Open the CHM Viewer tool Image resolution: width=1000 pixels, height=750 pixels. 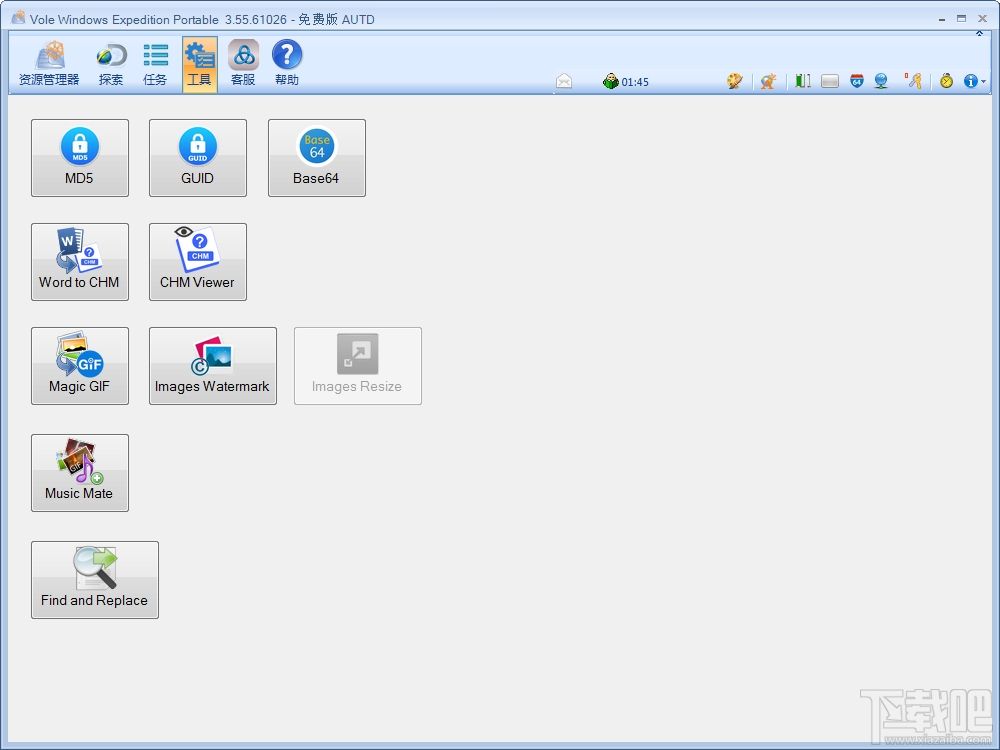[x=198, y=261]
